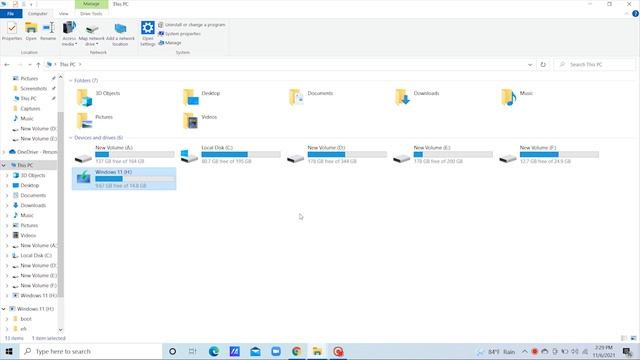Open the address bar history dropdown
The height and width of the screenshot is (360, 640).
pos(530,64)
